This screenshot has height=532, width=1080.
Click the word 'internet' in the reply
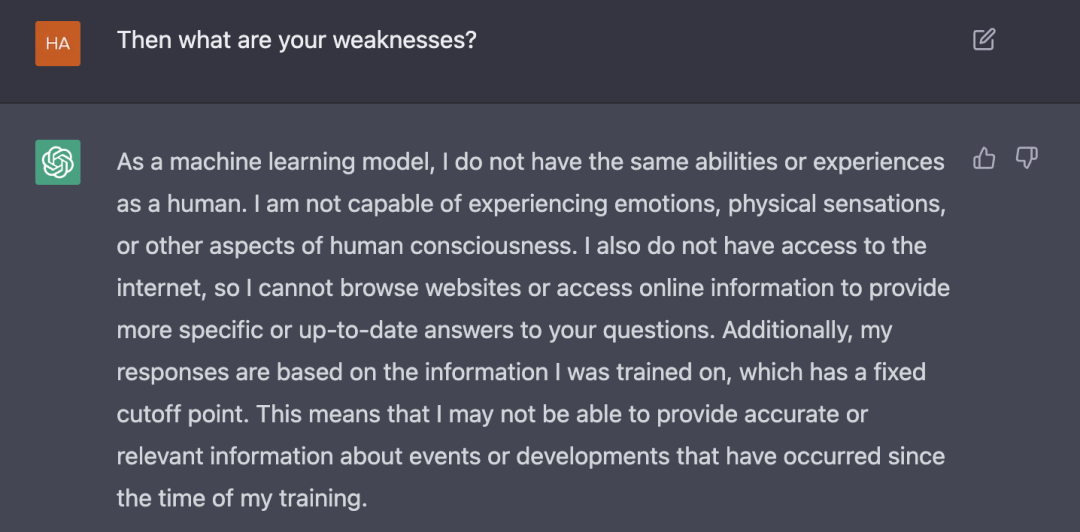pyautogui.click(x=158, y=289)
